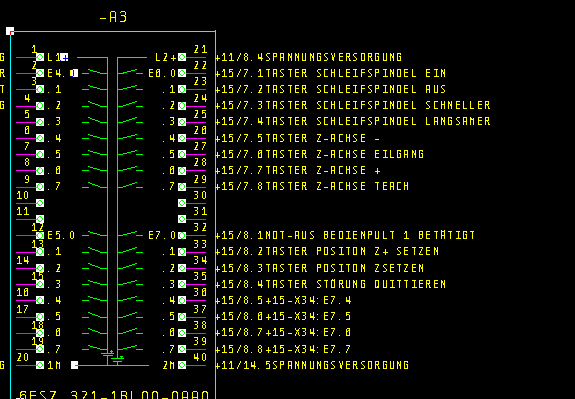Viewport: 575px width, 399px height.
Task: Select the pin 39 connection point
Action: point(182,349)
